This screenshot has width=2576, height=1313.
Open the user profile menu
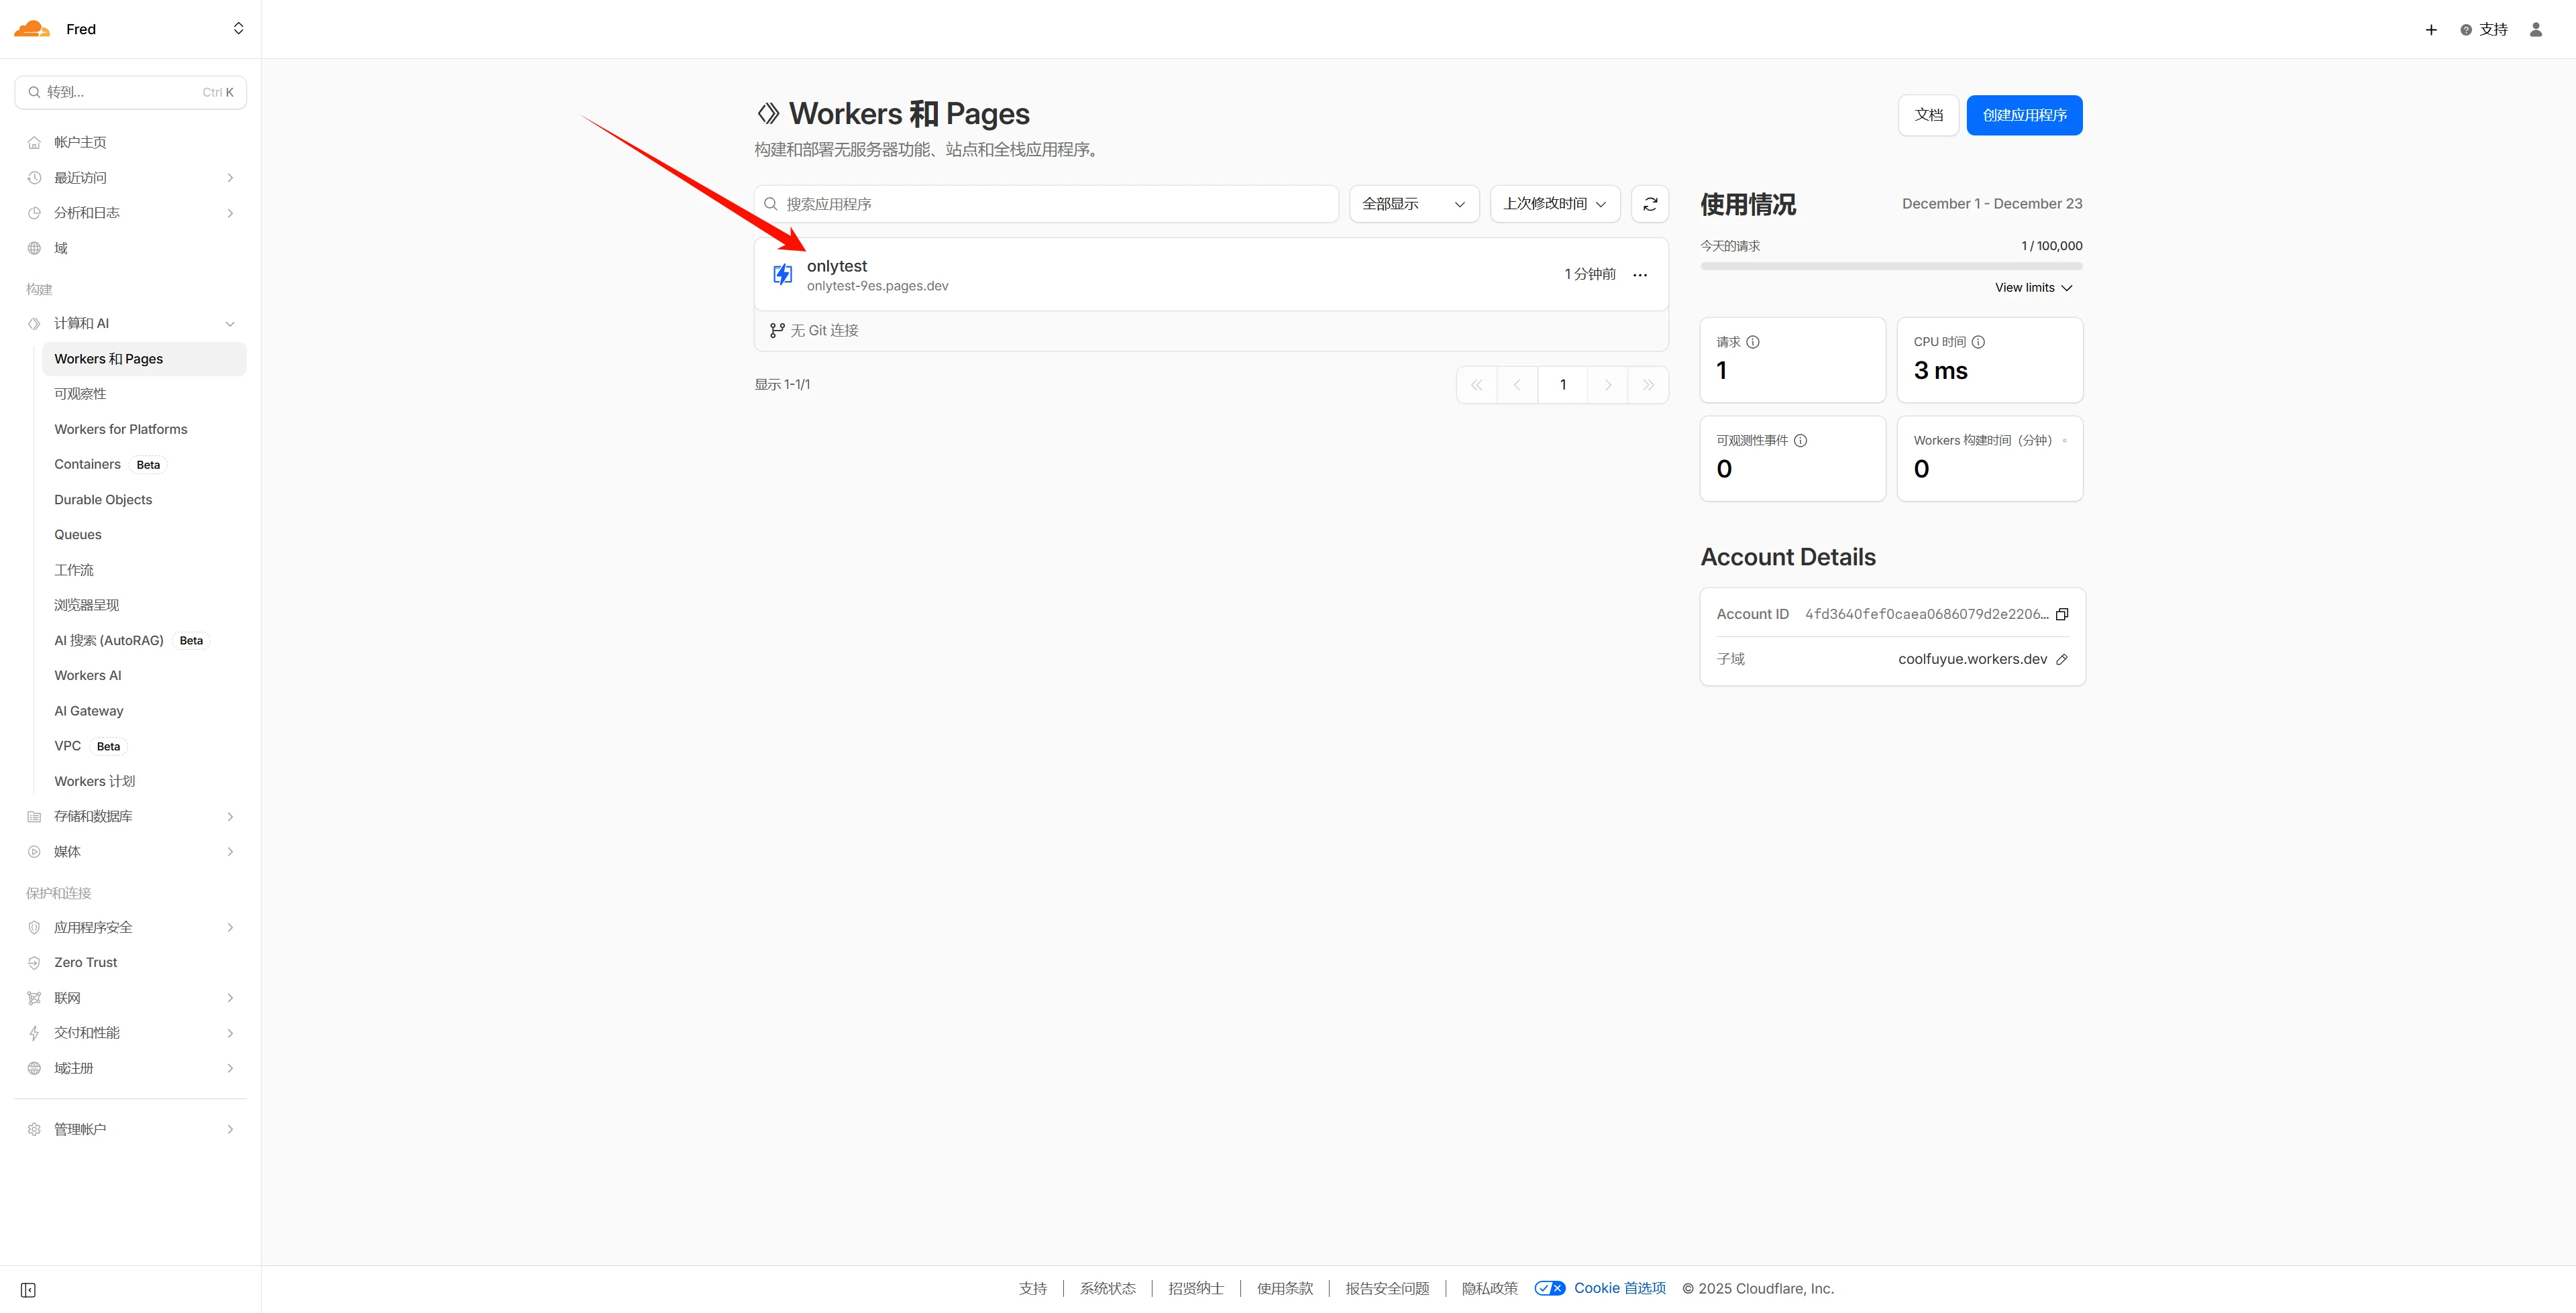pos(2535,30)
